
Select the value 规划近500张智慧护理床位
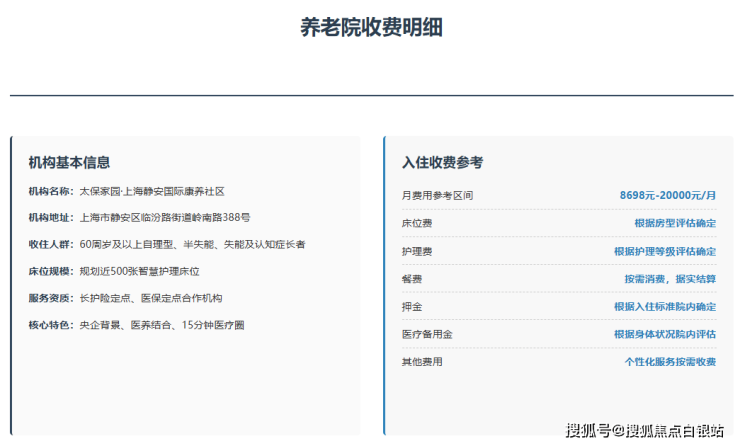139,271
